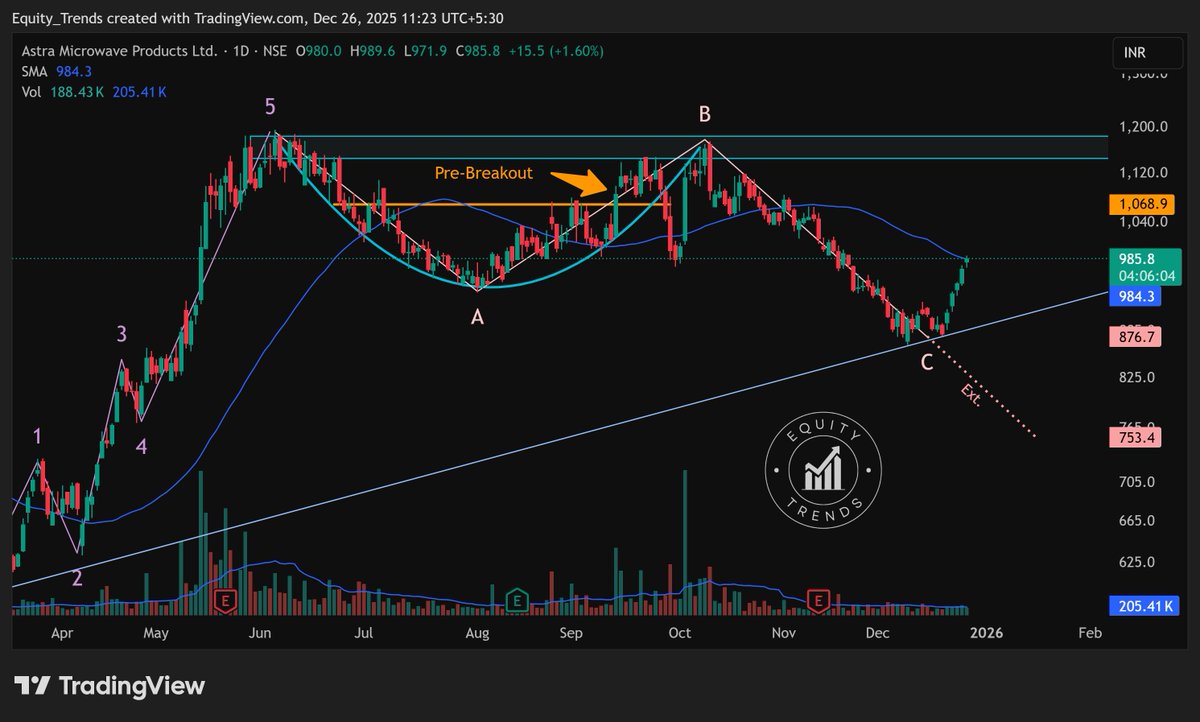Select the Ext. text annotation

click(970, 393)
